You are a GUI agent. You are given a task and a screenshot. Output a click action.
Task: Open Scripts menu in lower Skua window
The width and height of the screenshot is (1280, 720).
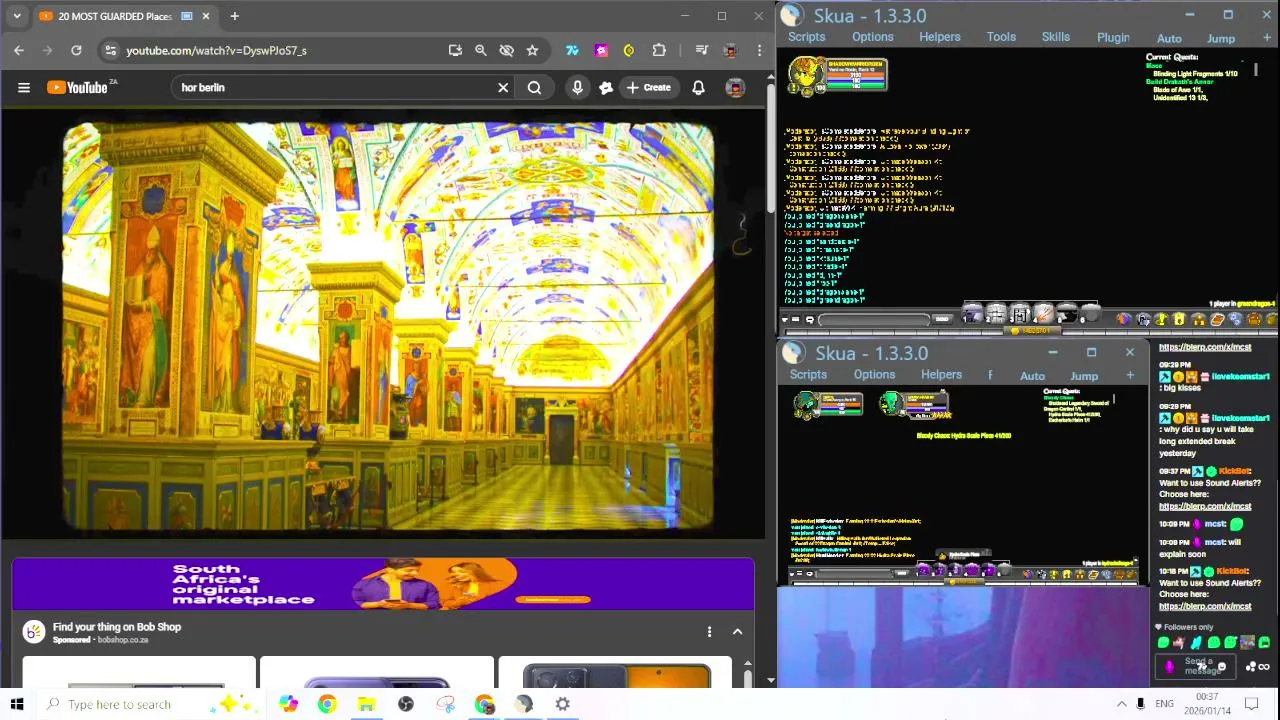click(808, 375)
